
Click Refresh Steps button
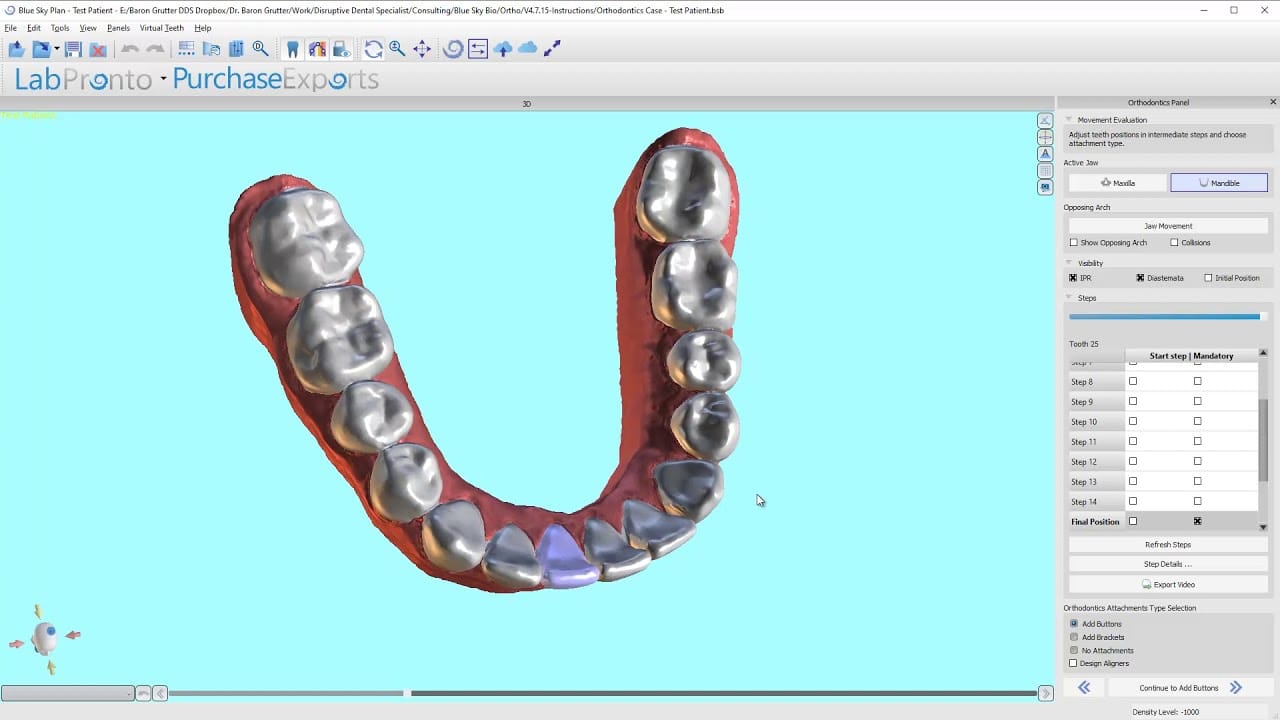click(x=1168, y=545)
